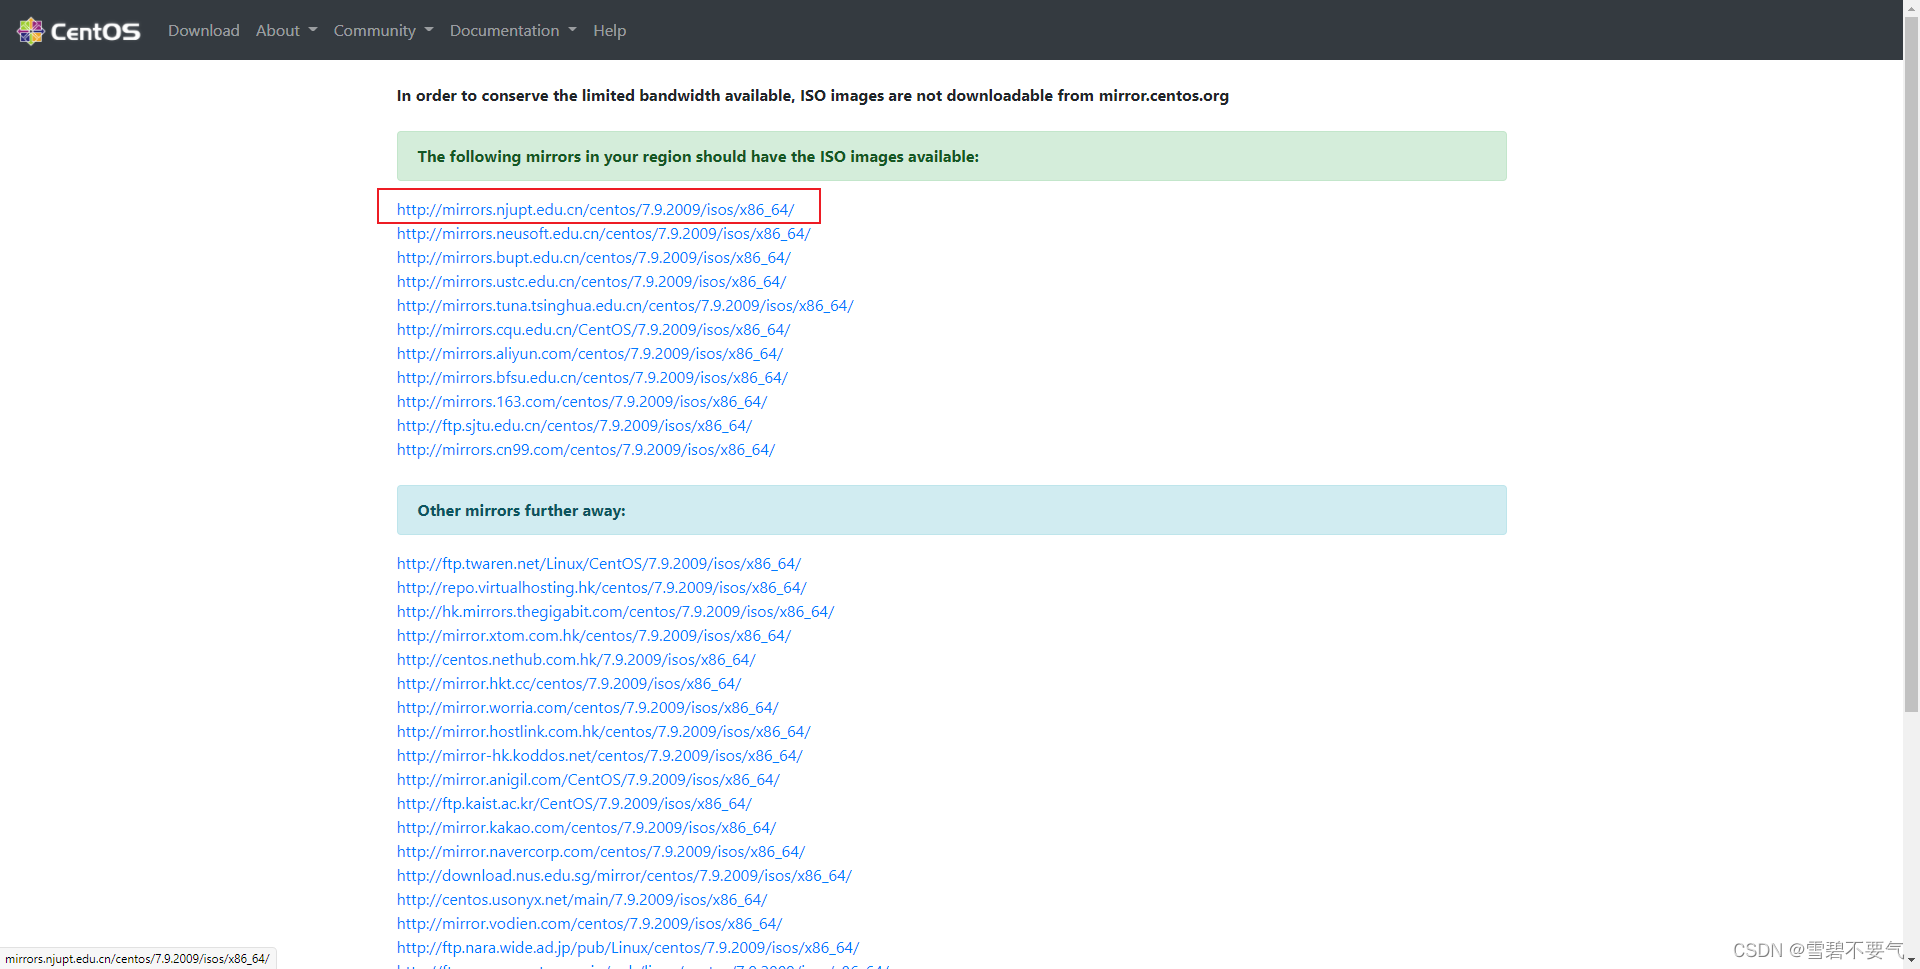Select the centos.nethub.com.hk mirror link
This screenshot has height=969, width=1920.
click(x=577, y=660)
